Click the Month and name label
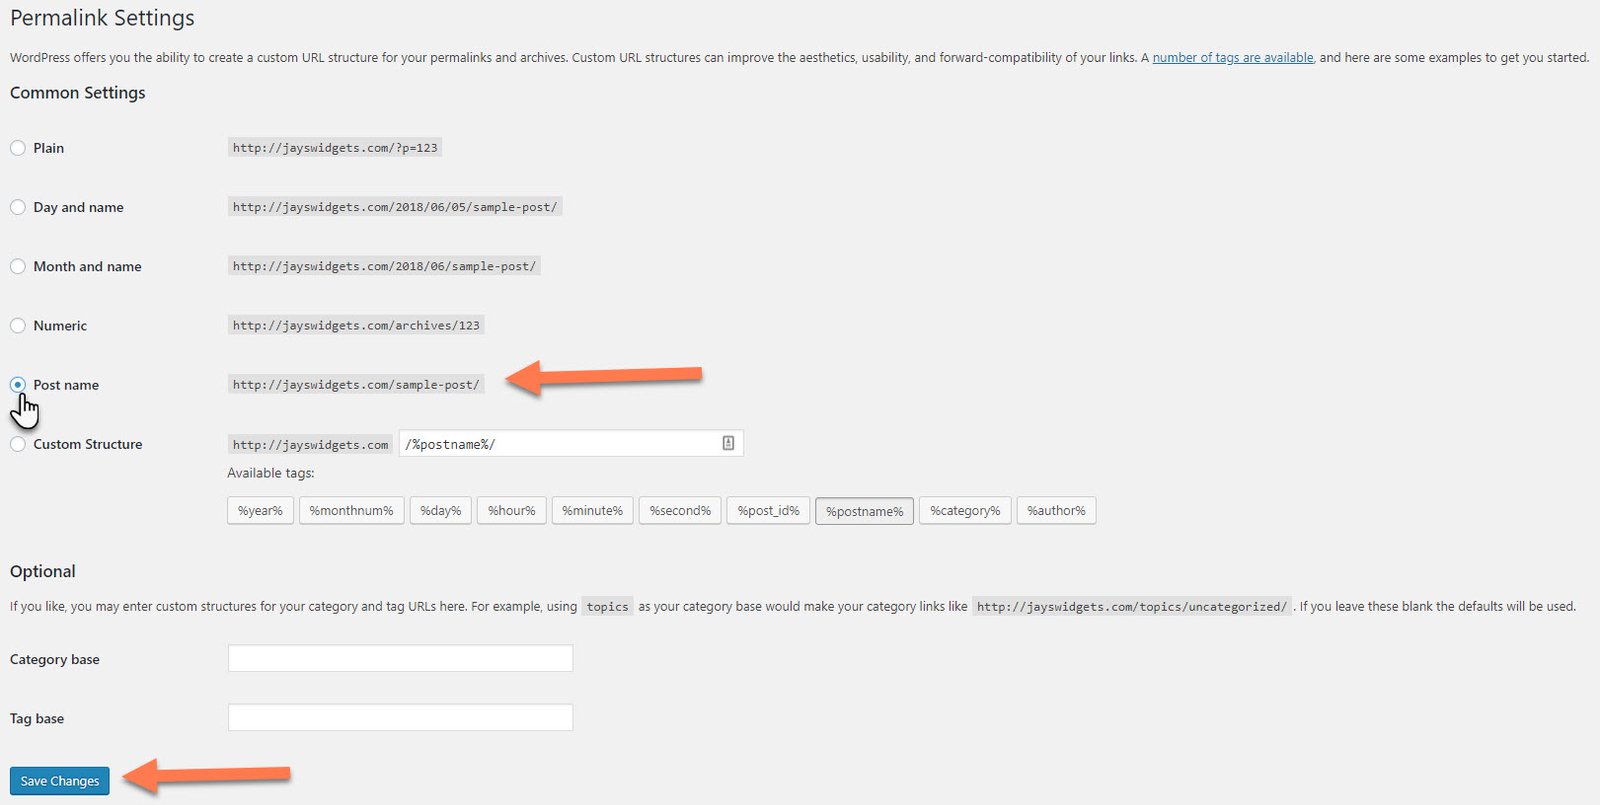Image resolution: width=1600 pixels, height=805 pixels. click(88, 266)
